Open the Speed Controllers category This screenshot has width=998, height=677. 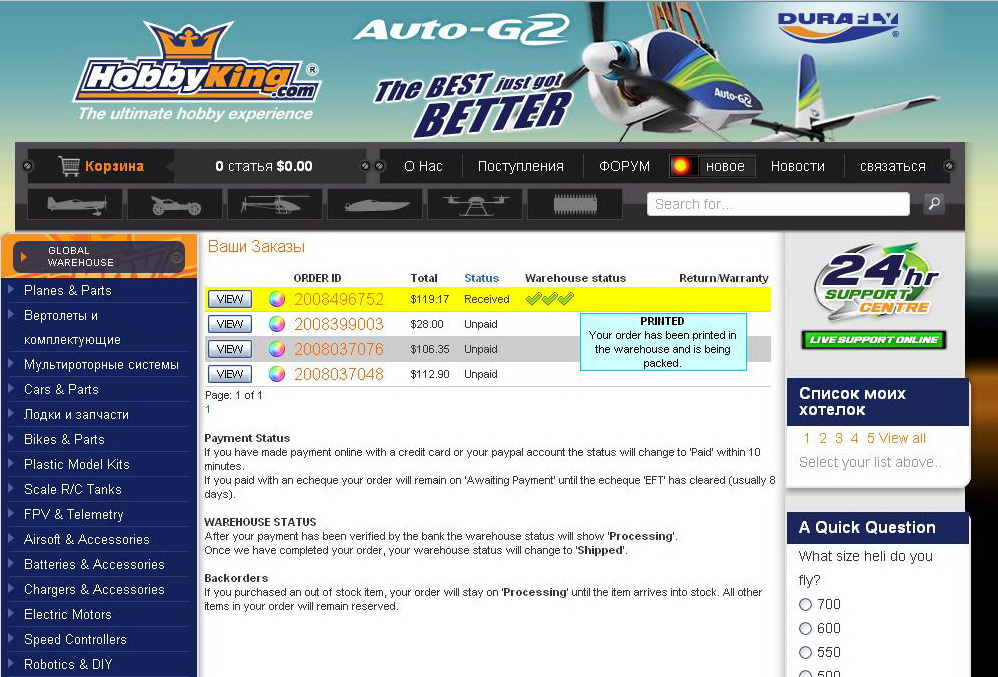point(75,639)
